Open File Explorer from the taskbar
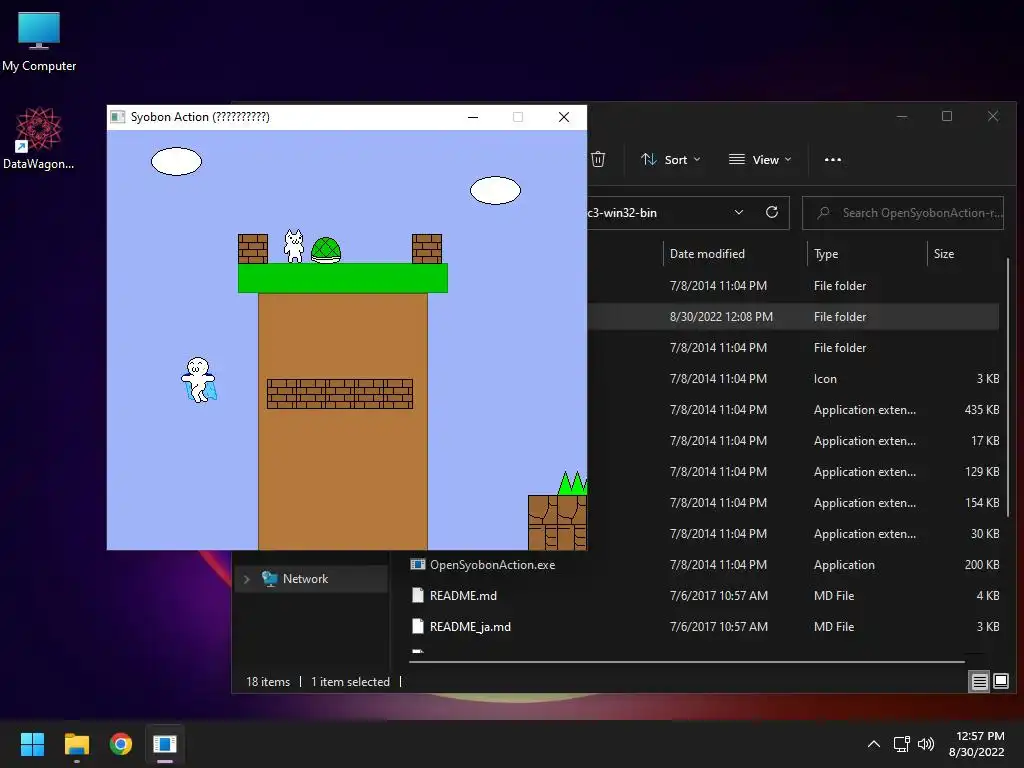 coord(76,744)
